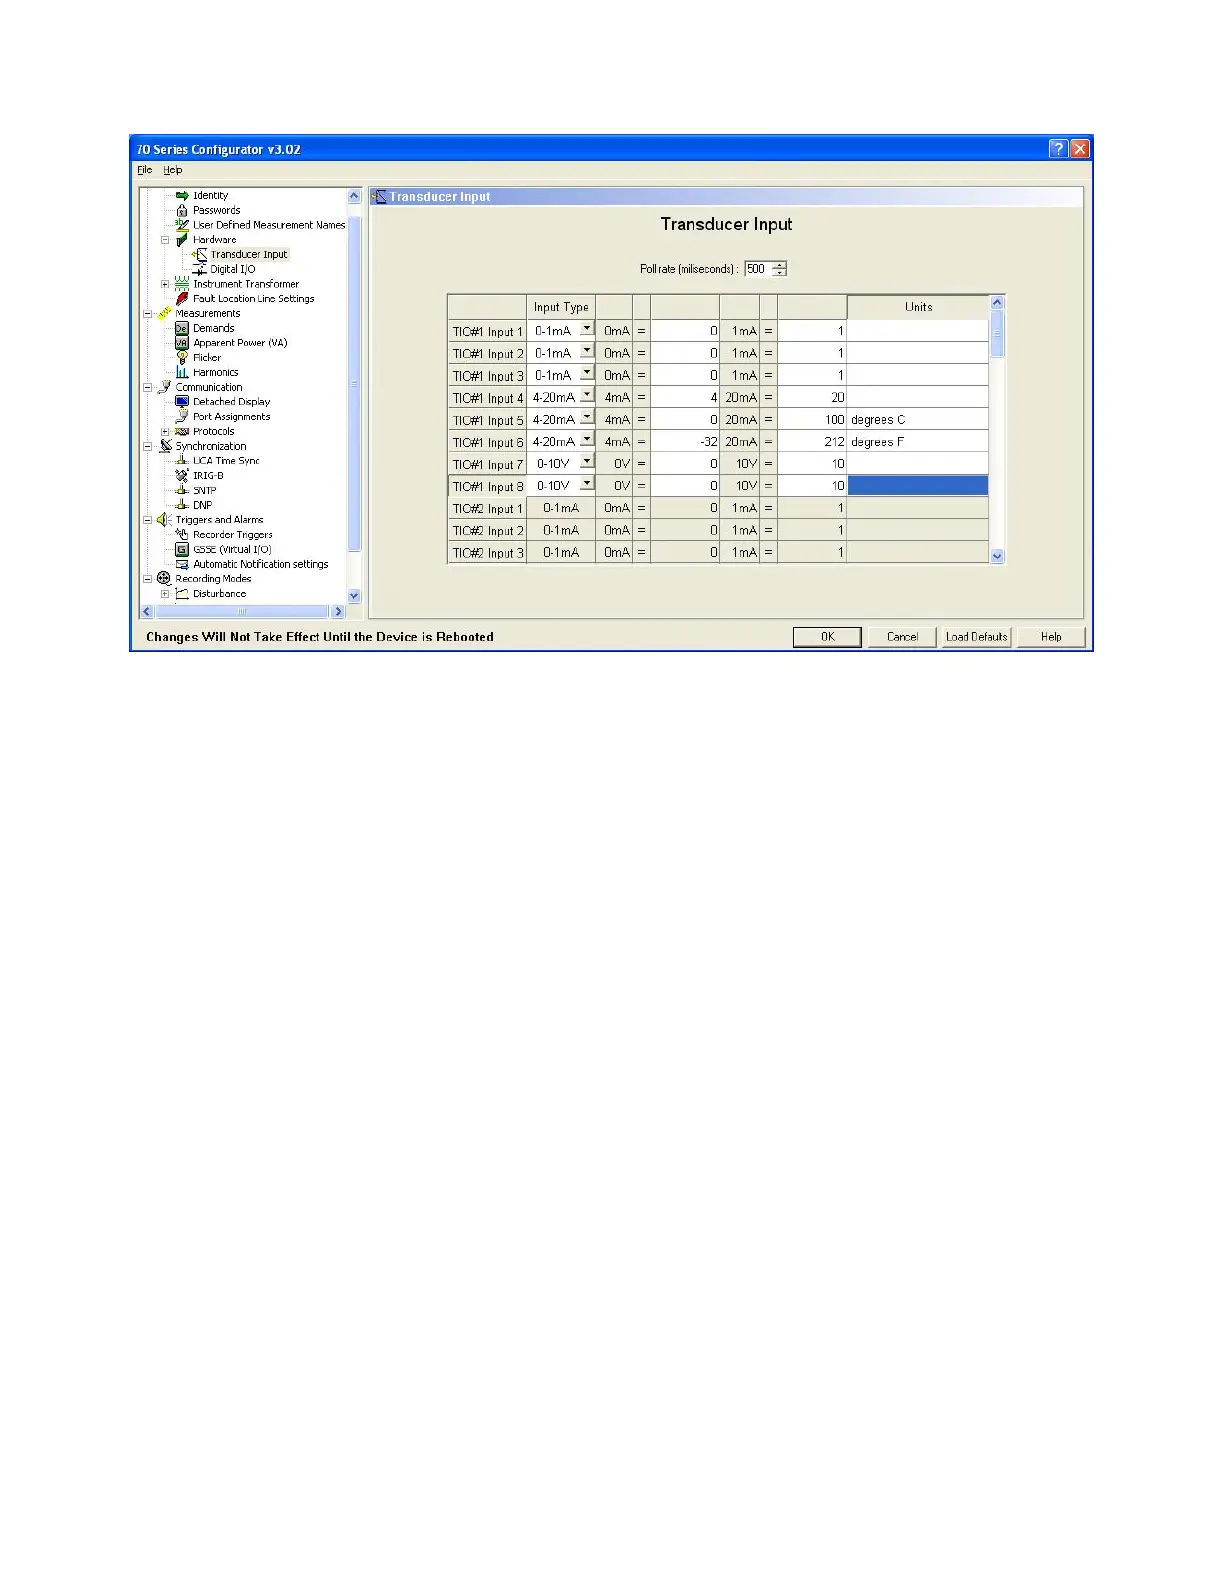This screenshot has width=1224, height=1584.
Task: Click the Instrument Transformer coil icon
Action: tap(182, 284)
